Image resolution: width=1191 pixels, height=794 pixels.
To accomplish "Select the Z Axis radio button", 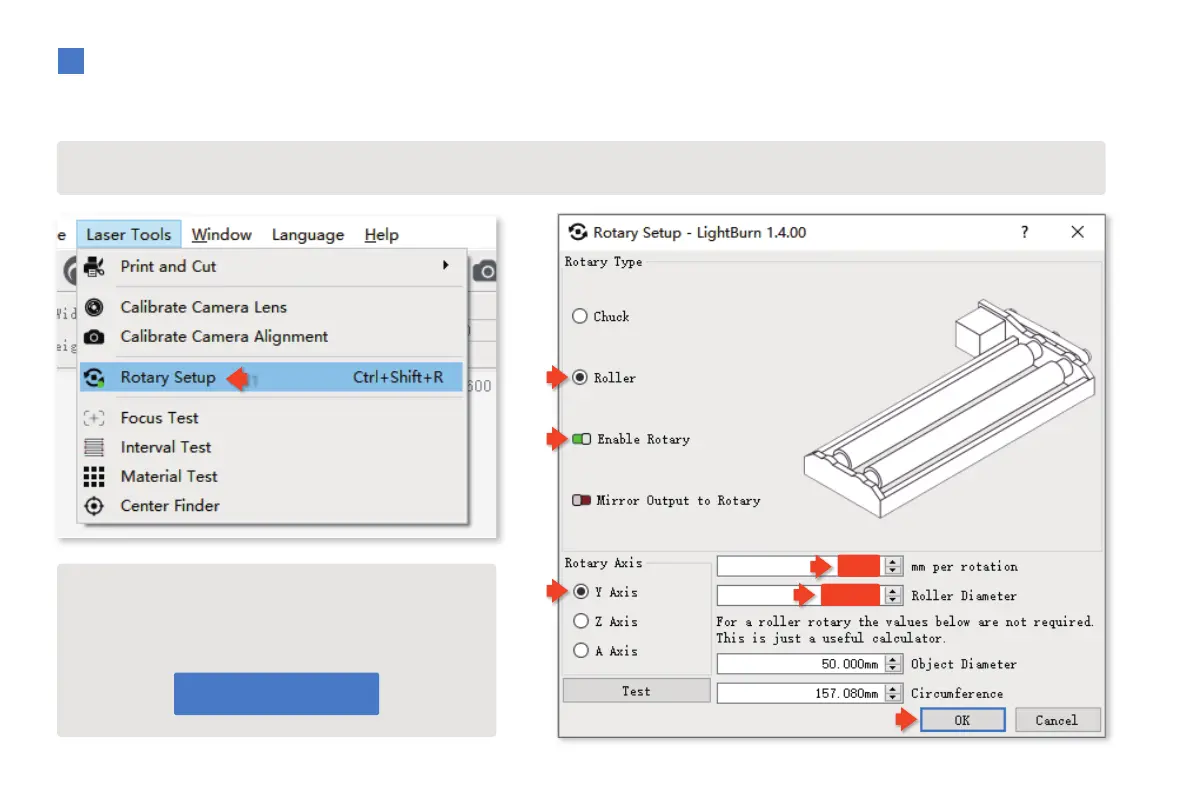I will [580, 621].
